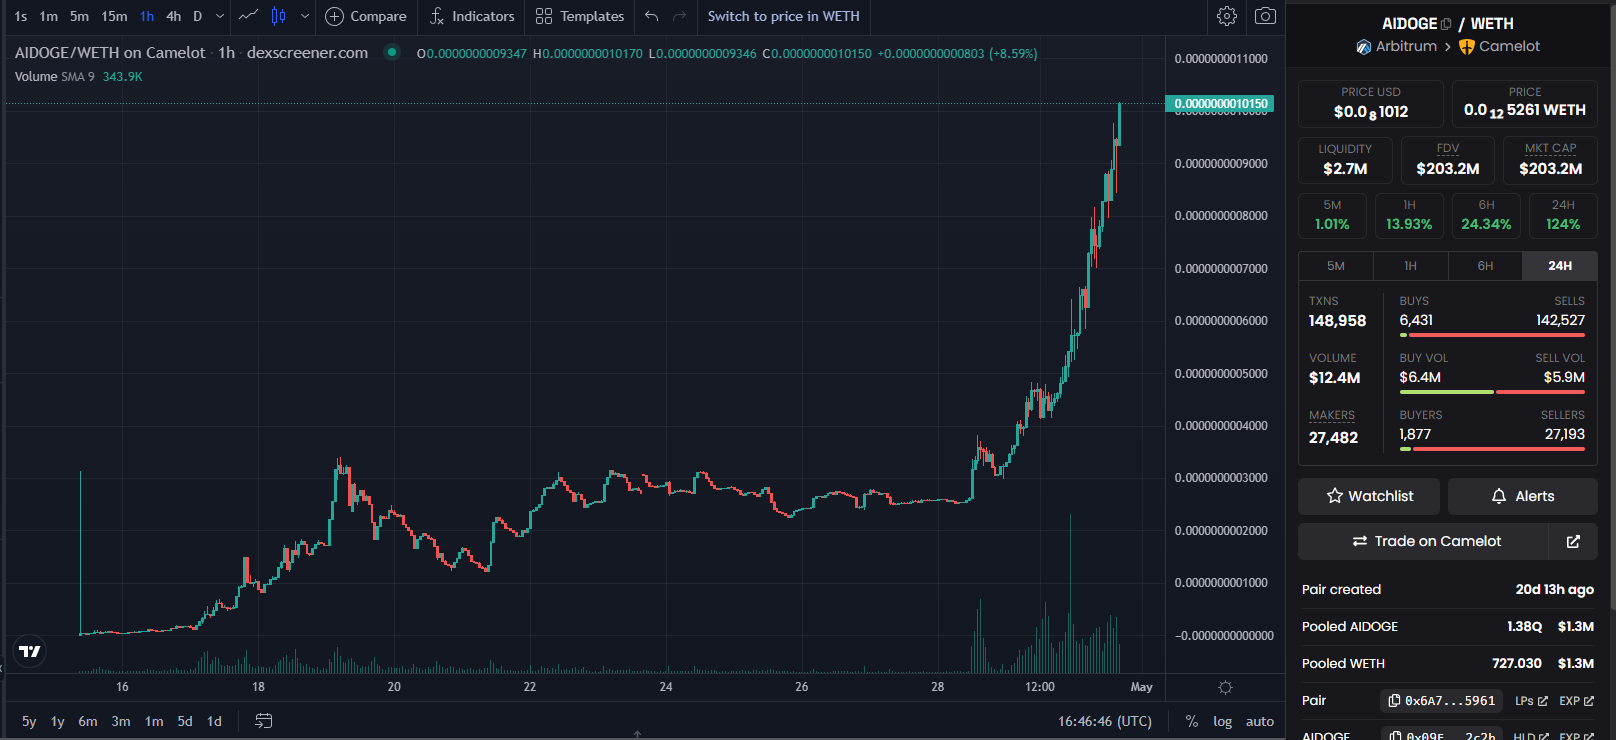Click the 24H change card showing 124%
Viewport: 1616px width, 740px height.
tap(1563, 216)
